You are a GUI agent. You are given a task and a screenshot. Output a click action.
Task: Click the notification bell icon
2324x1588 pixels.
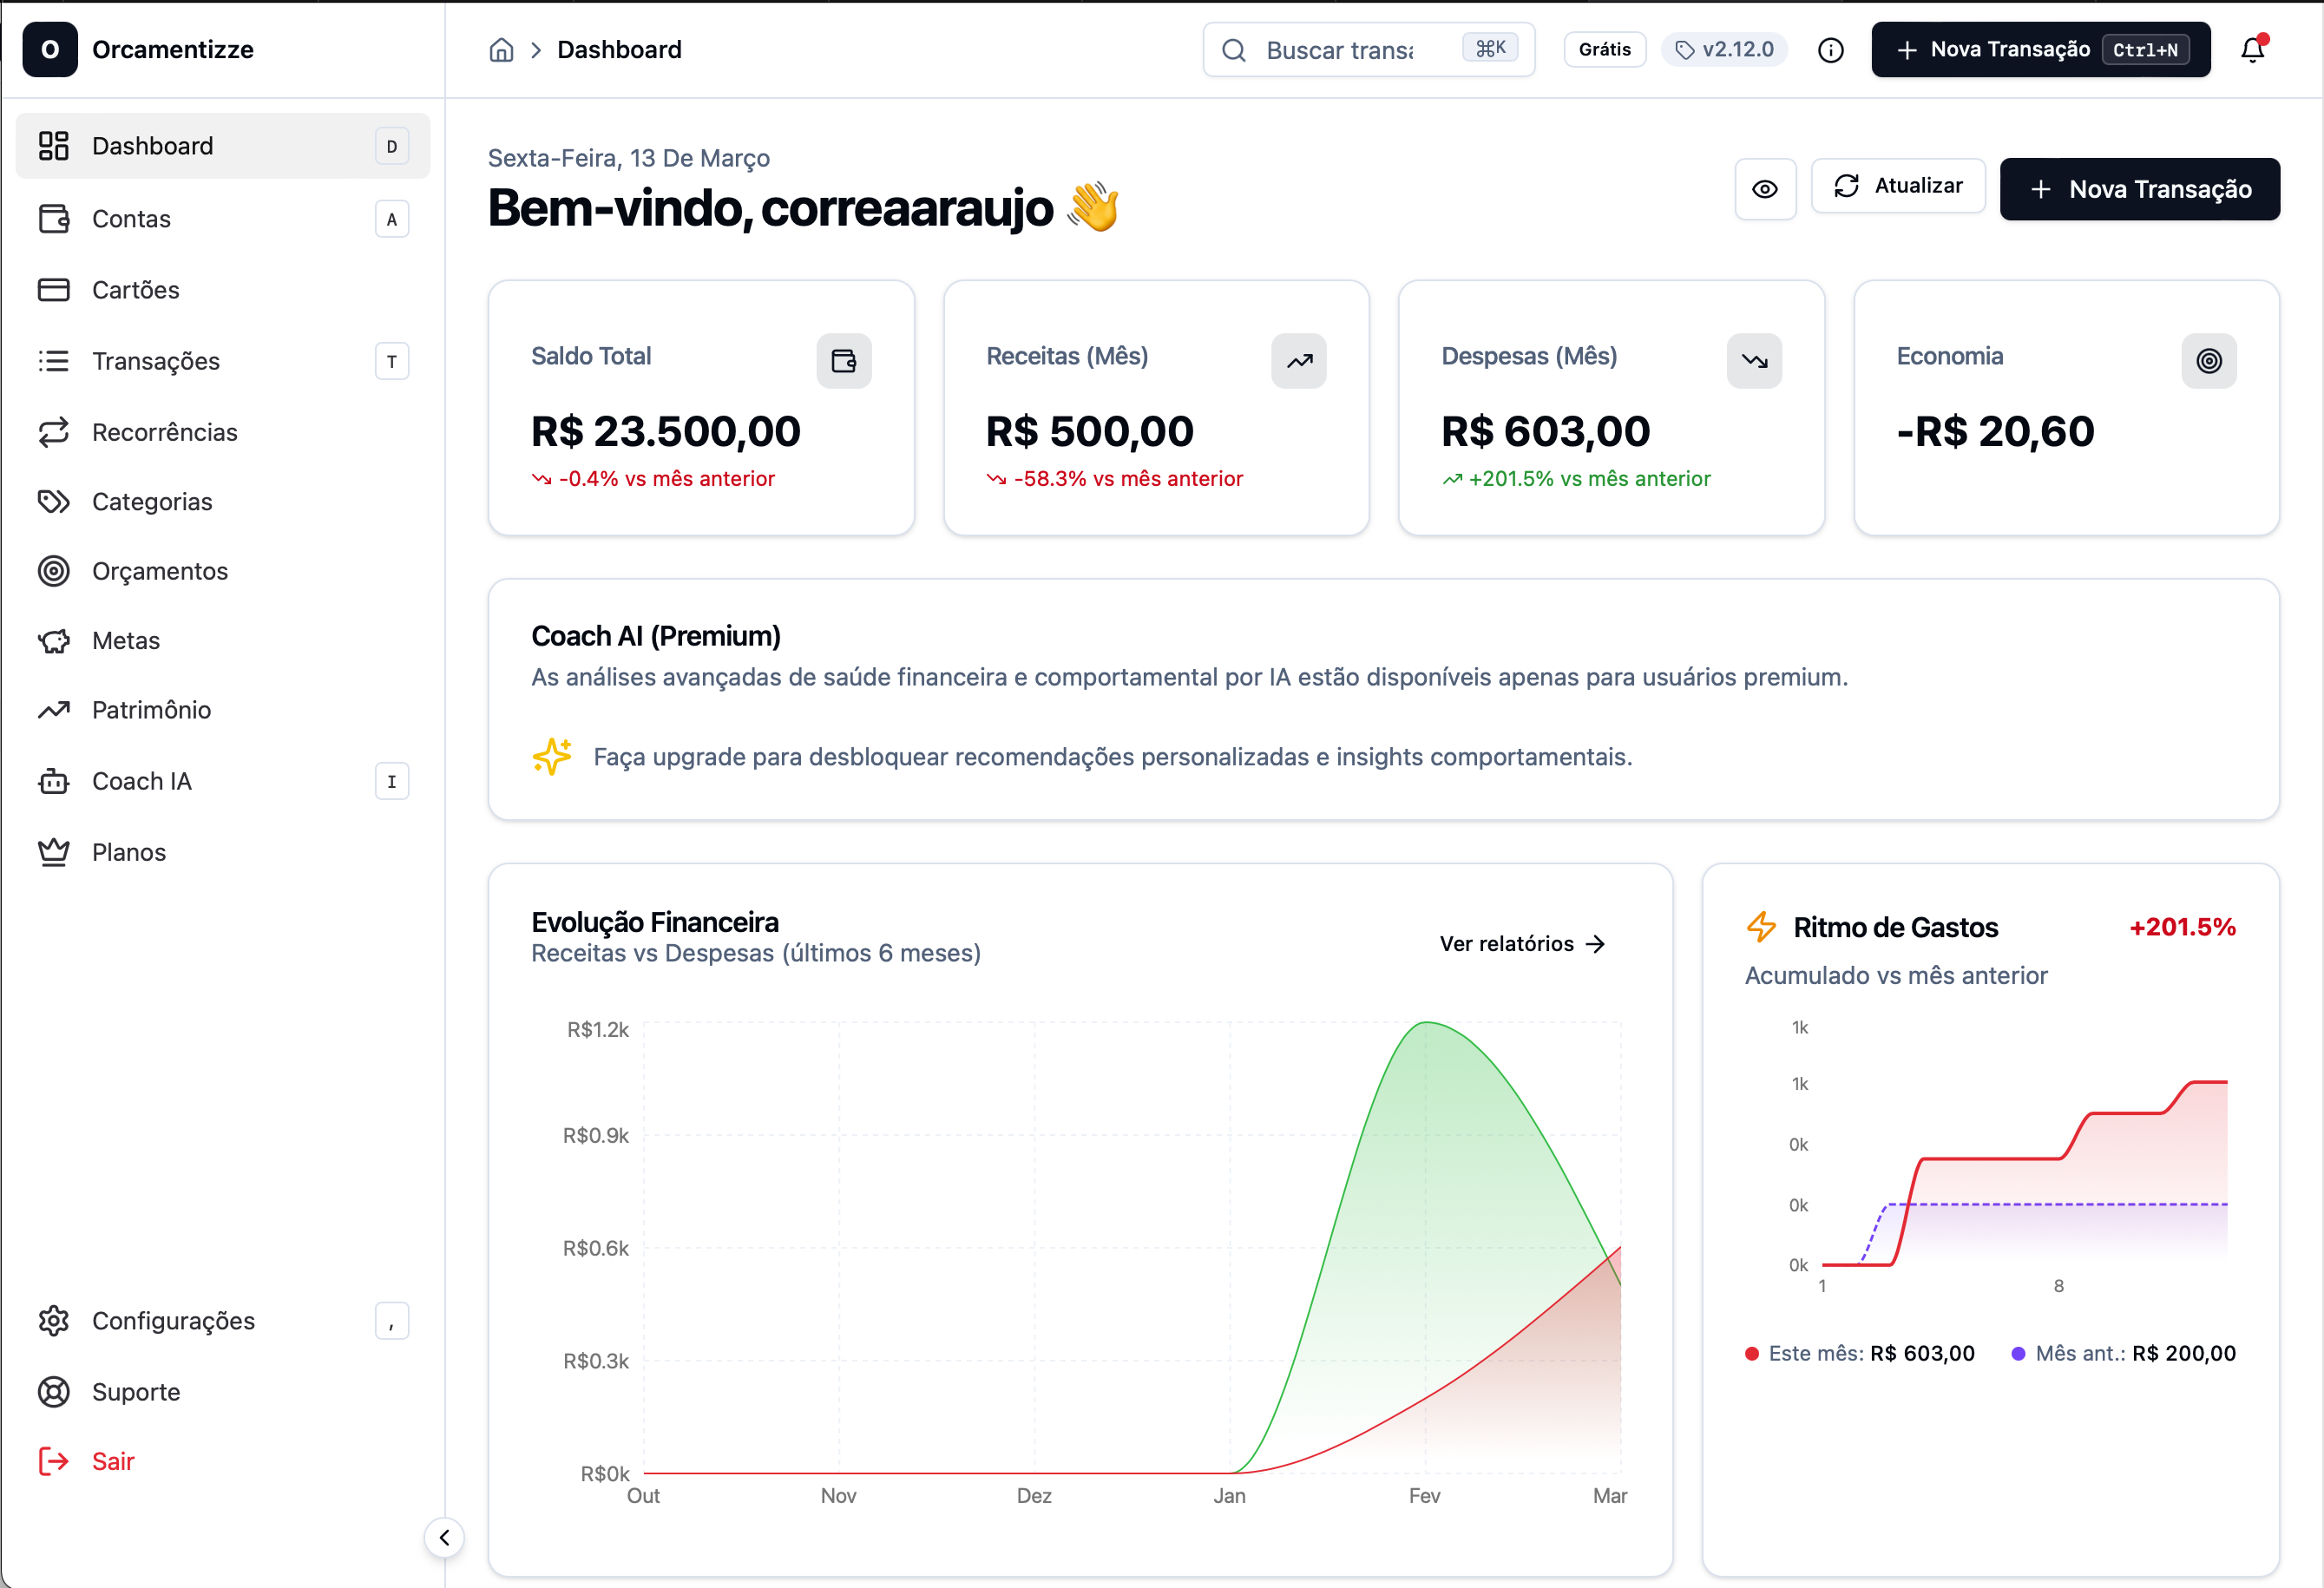(x=2252, y=50)
